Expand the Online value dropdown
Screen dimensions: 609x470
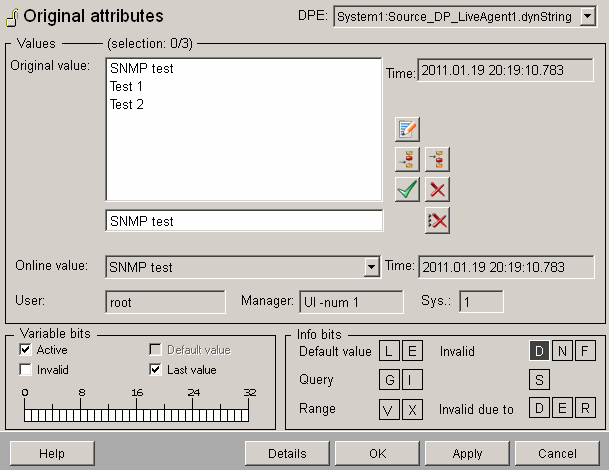click(371, 267)
